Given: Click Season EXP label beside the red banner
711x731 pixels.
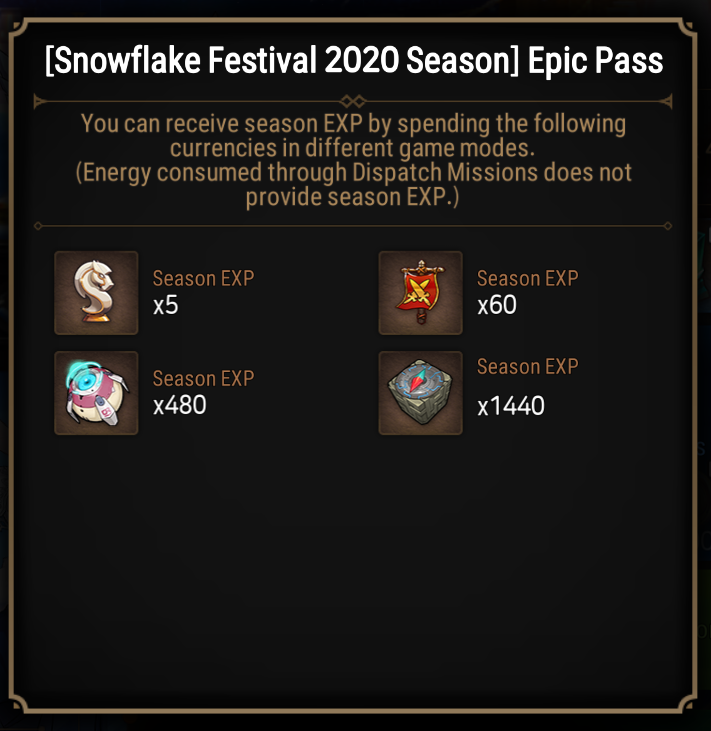Looking at the screenshot, I should pyautogui.click(x=528, y=278).
